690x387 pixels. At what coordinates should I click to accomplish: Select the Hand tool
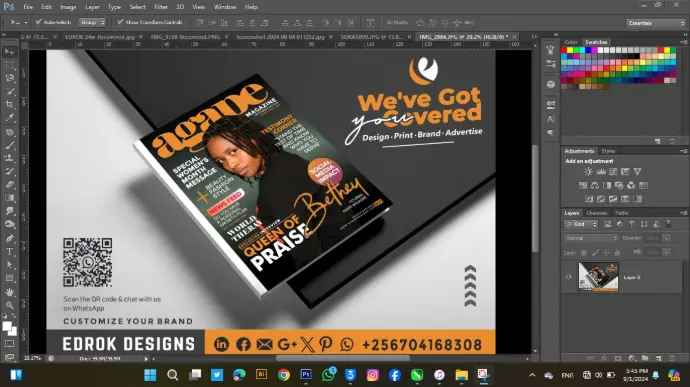pos(9,291)
